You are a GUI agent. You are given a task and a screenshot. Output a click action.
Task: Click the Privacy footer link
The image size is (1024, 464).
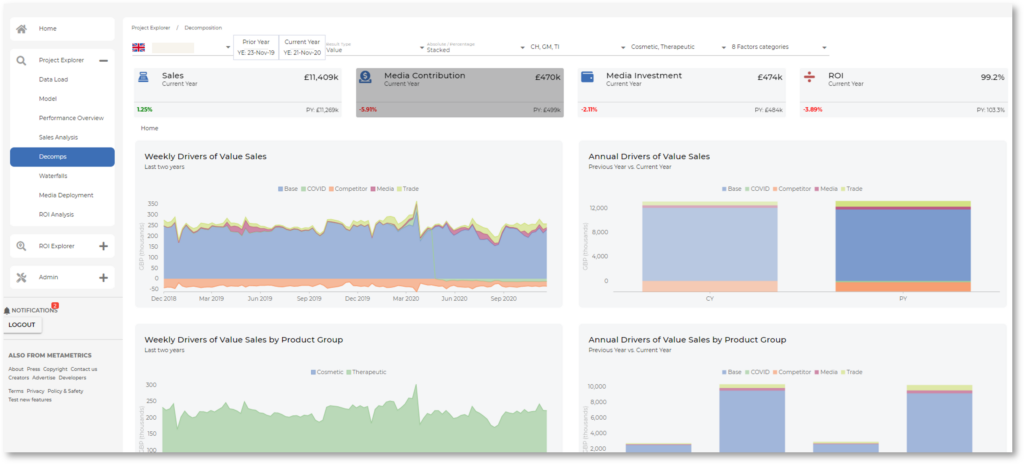point(35,391)
